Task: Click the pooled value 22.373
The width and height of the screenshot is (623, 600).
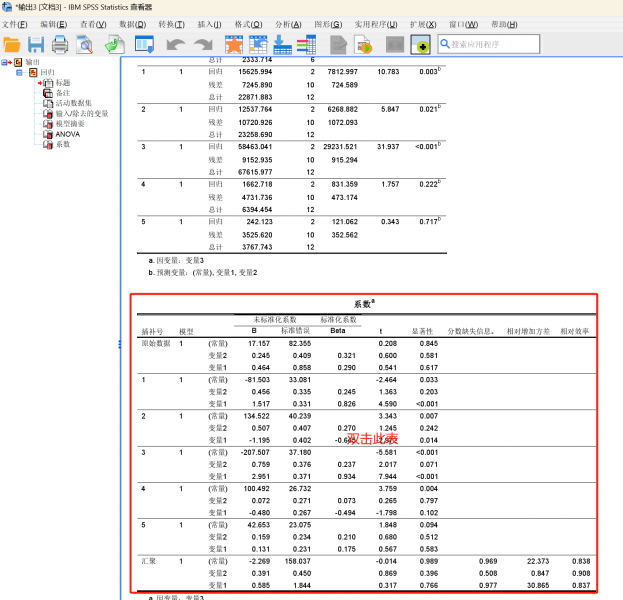Action: (x=538, y=561)
